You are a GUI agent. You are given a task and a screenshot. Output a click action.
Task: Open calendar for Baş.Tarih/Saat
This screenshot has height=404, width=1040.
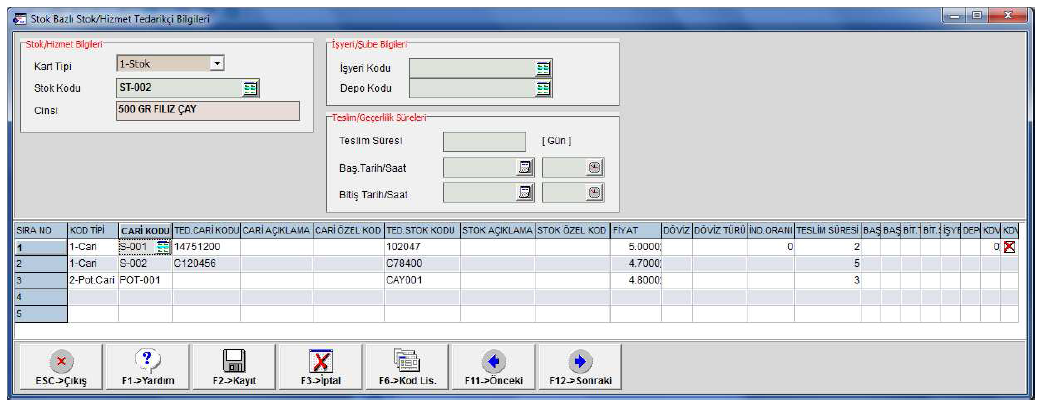click(x=524, y=167)
